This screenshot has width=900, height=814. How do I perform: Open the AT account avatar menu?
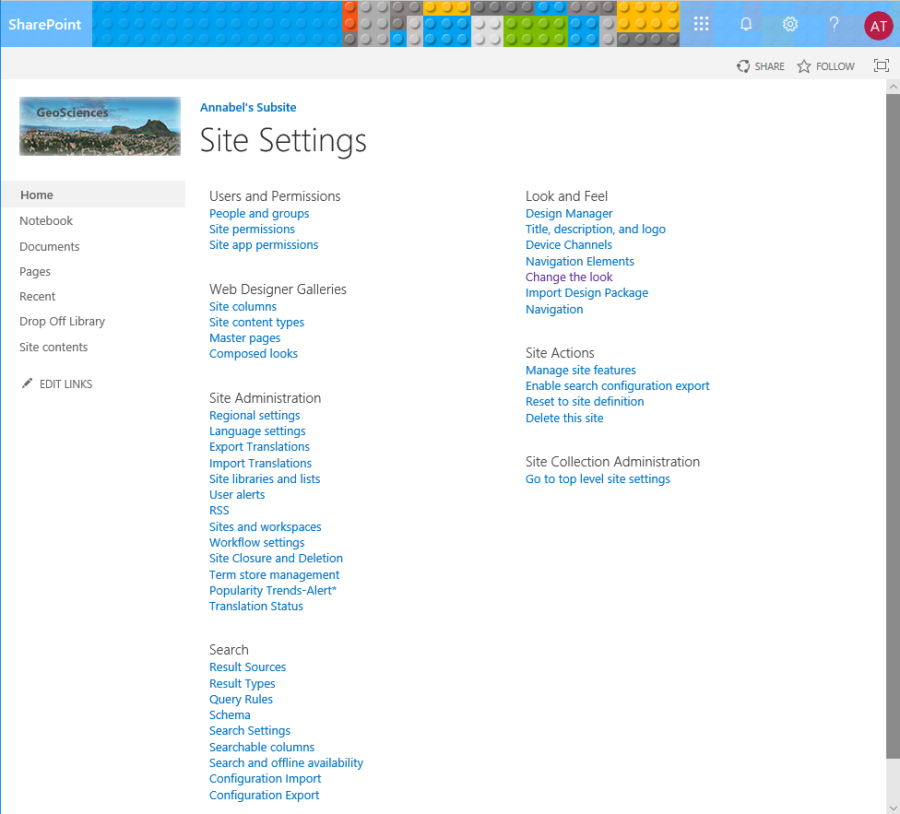point(877,24)
